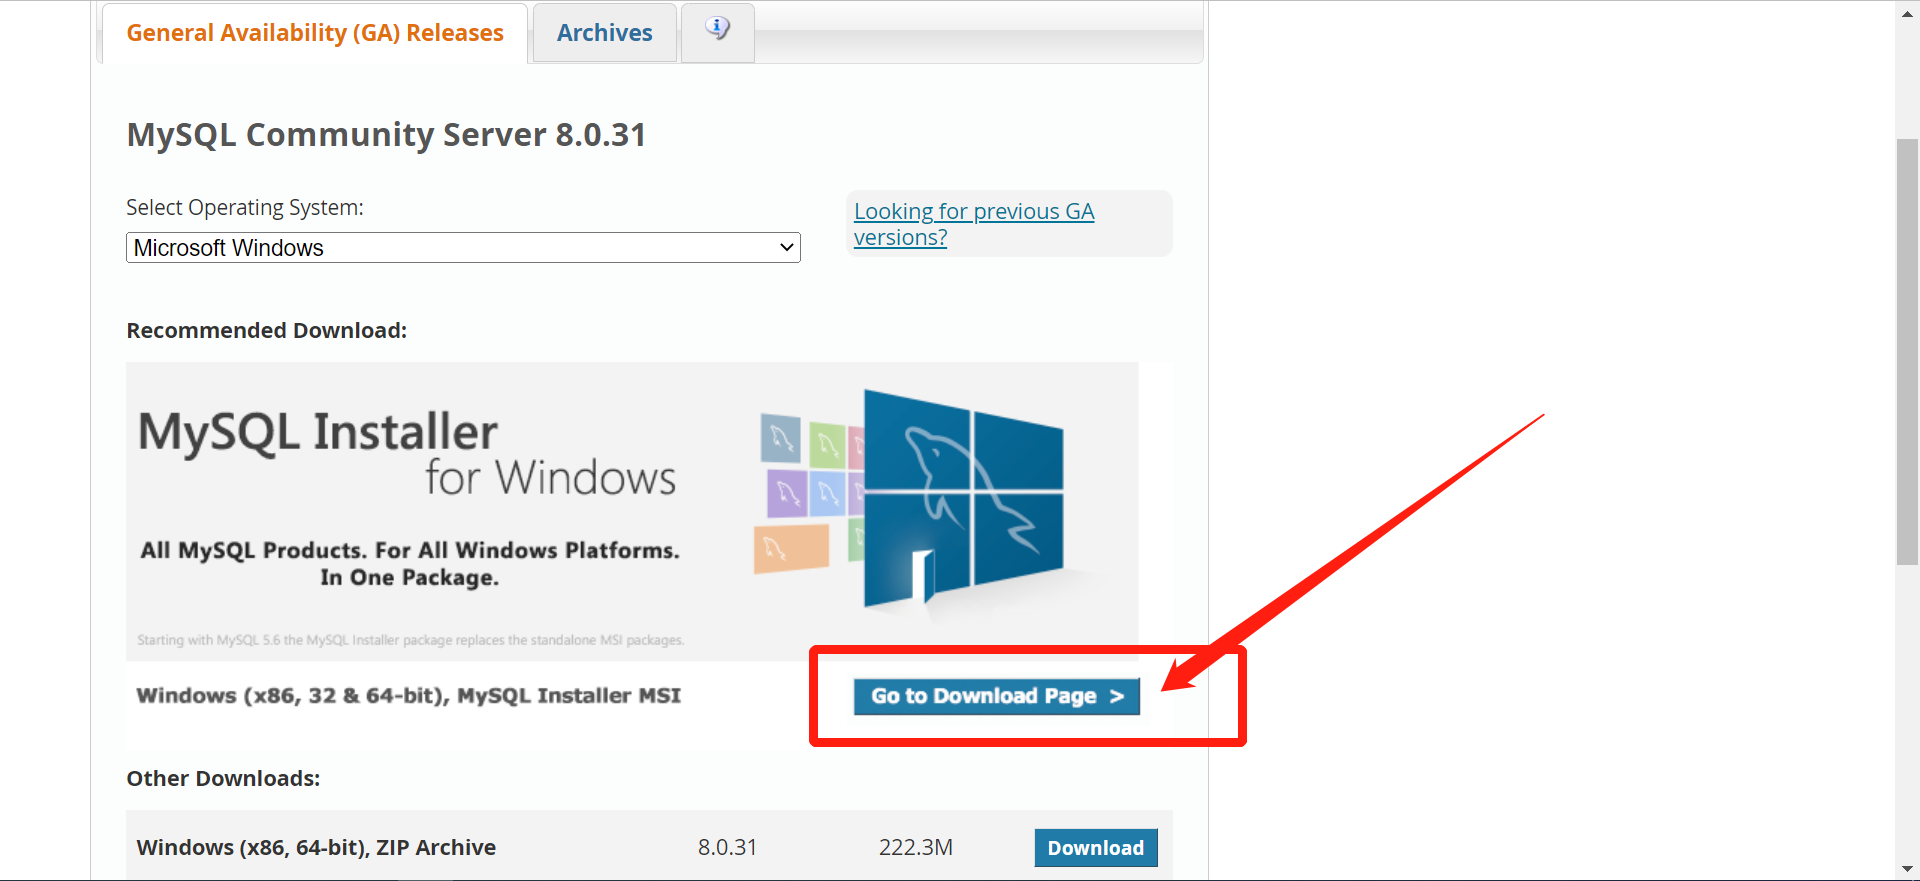Viewport: 1920px width, 881px height.
Task: Follow the Looking for previous GA versions link
Action: click(974, 224)
